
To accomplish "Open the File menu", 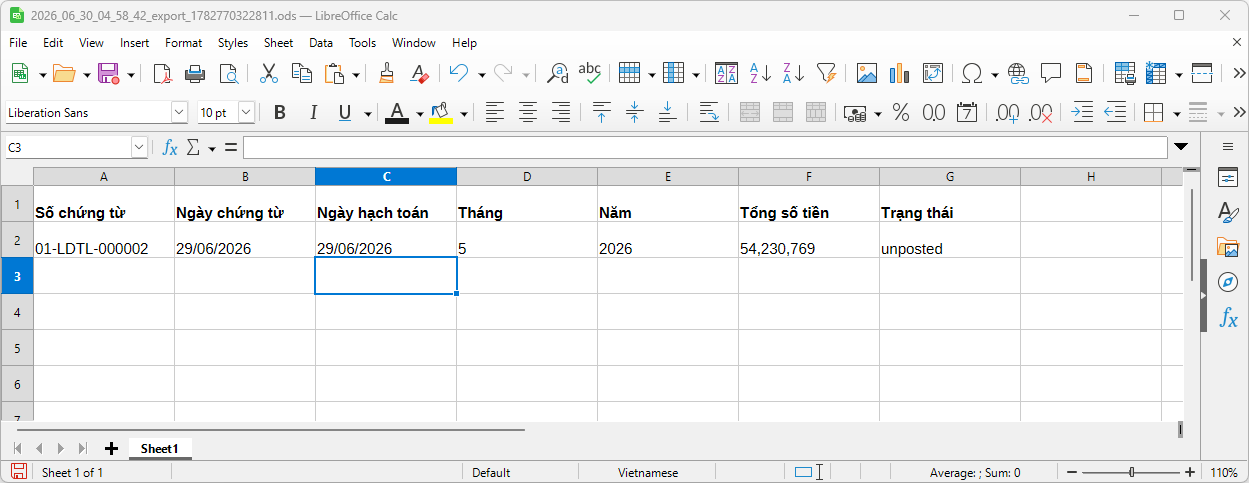I will click(x=18, y=43).
